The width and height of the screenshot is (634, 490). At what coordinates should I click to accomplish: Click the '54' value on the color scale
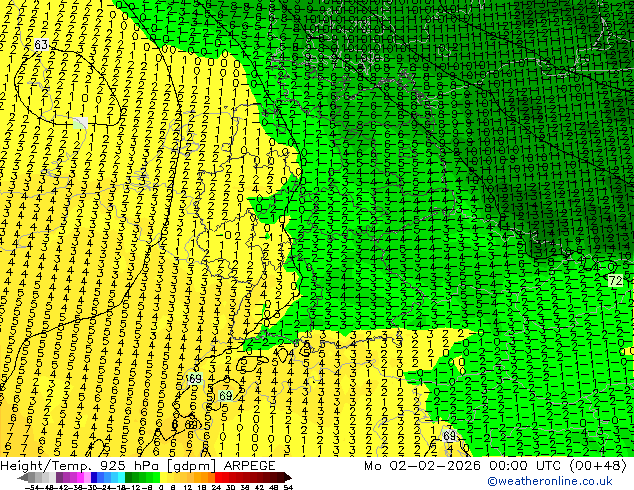click(x=288, y=488)
